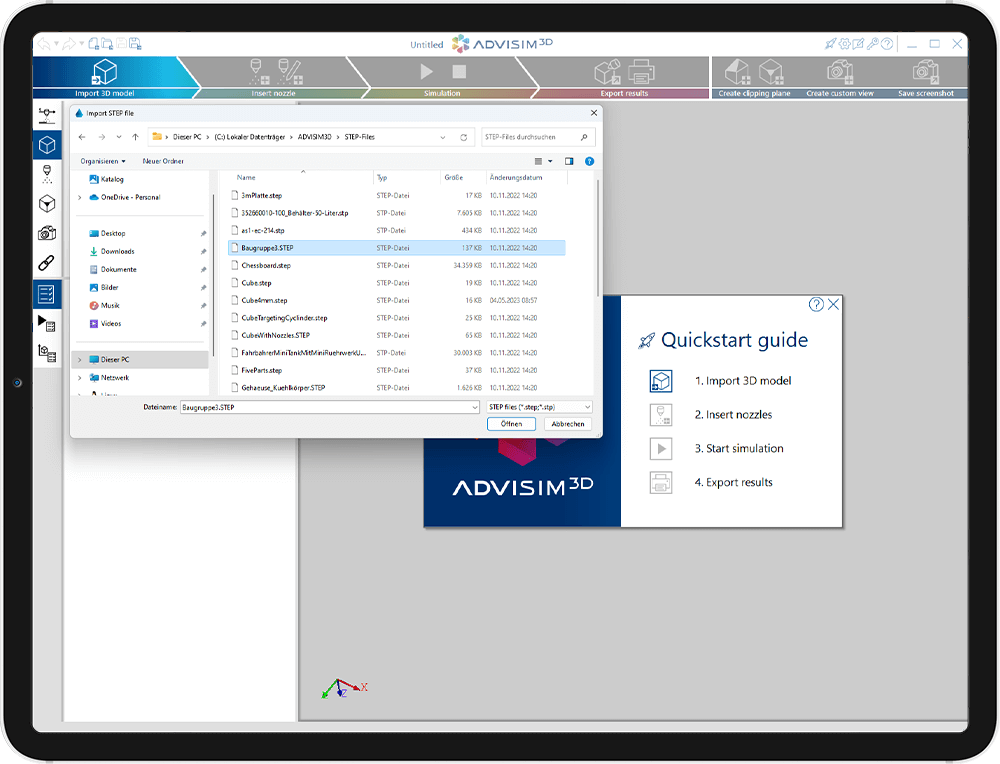Open settings gear icon in title bar
This screenshot has height=764, width=1000.
coord(844,44)
